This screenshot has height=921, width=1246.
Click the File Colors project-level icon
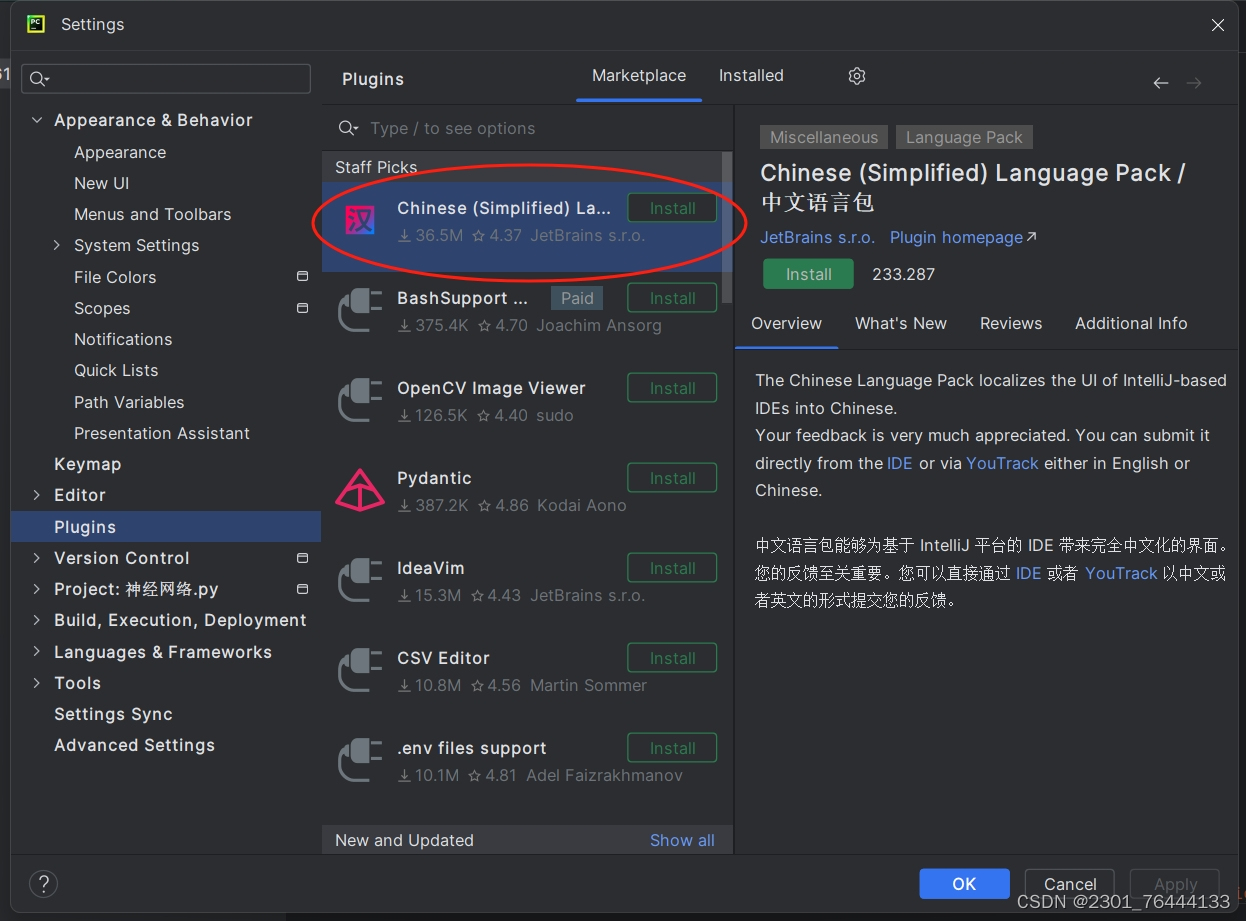pyautogui.click(x=302, y=276)
